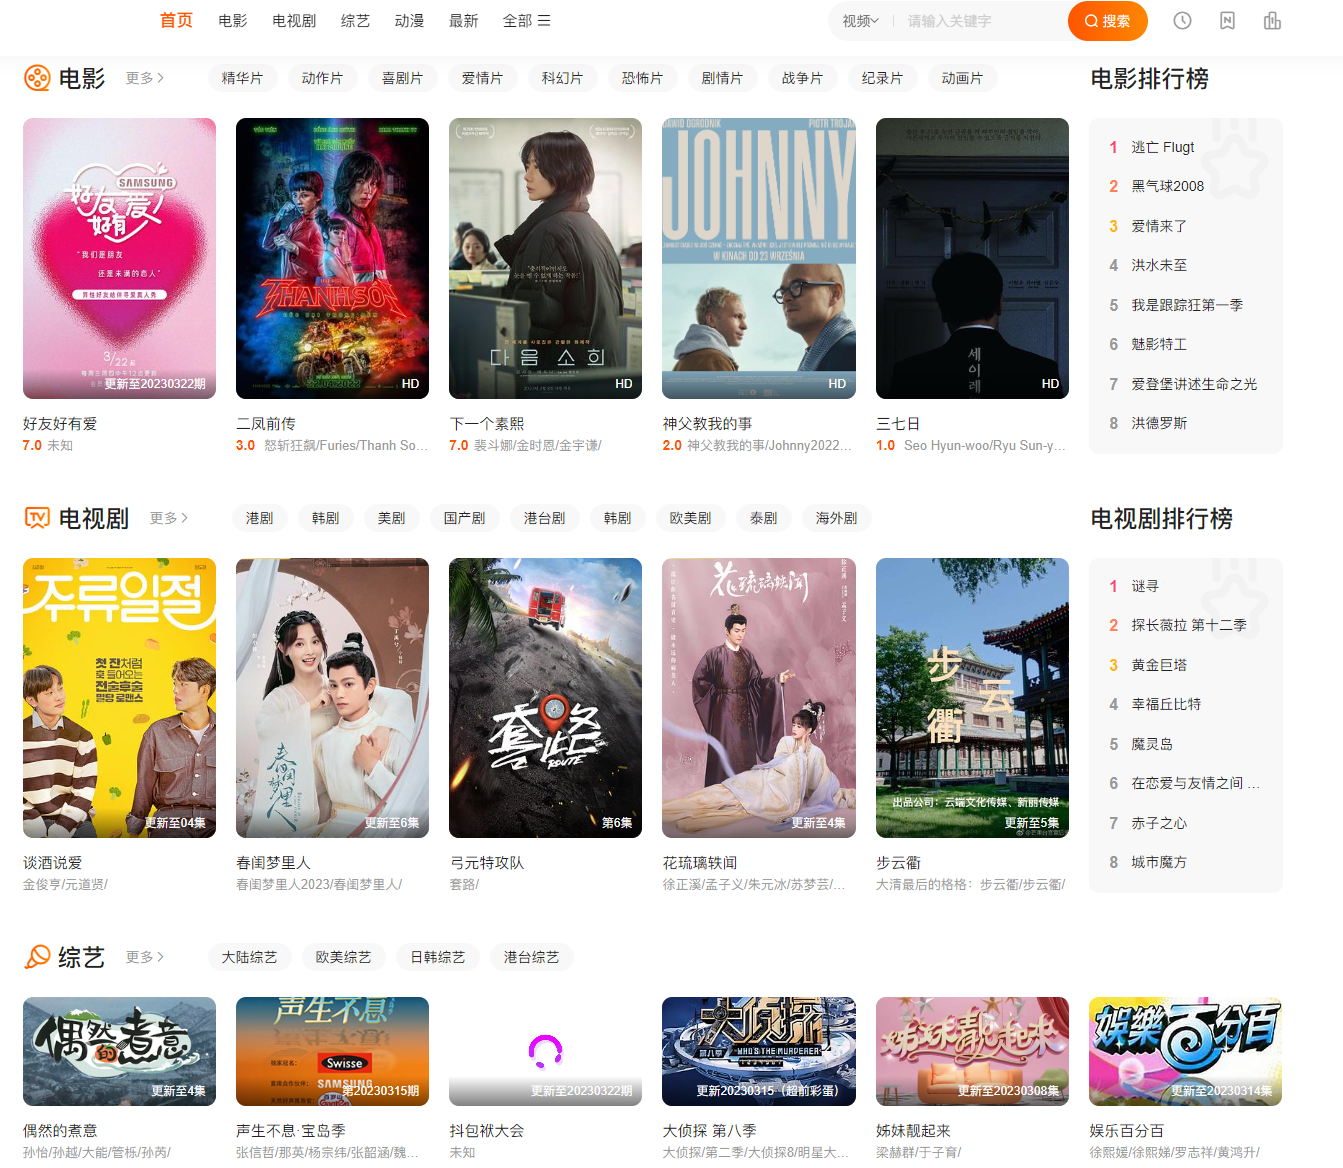This screenshot has width=1343, height=1168.
Task: Select the 国产剧 TV filter
Action: click(x=465, y=518)
